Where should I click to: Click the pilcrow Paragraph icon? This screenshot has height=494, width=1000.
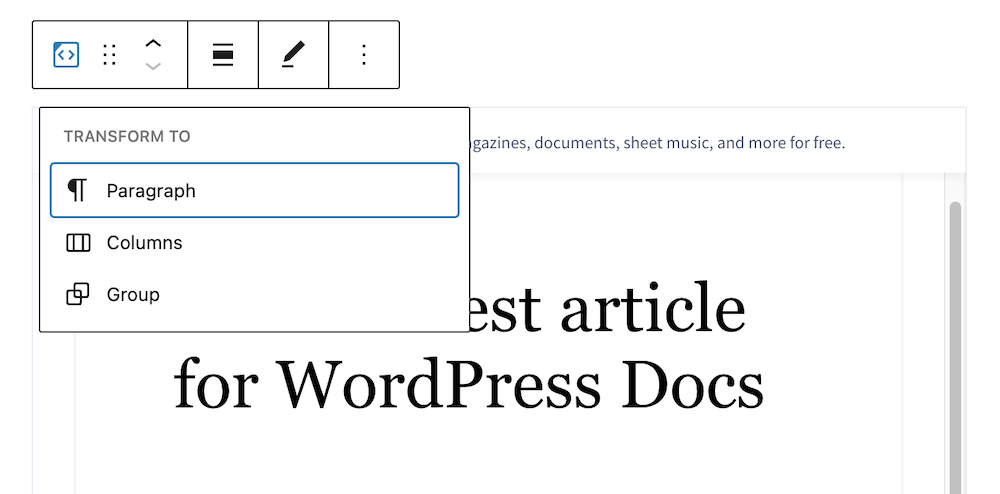pos(77,191)
